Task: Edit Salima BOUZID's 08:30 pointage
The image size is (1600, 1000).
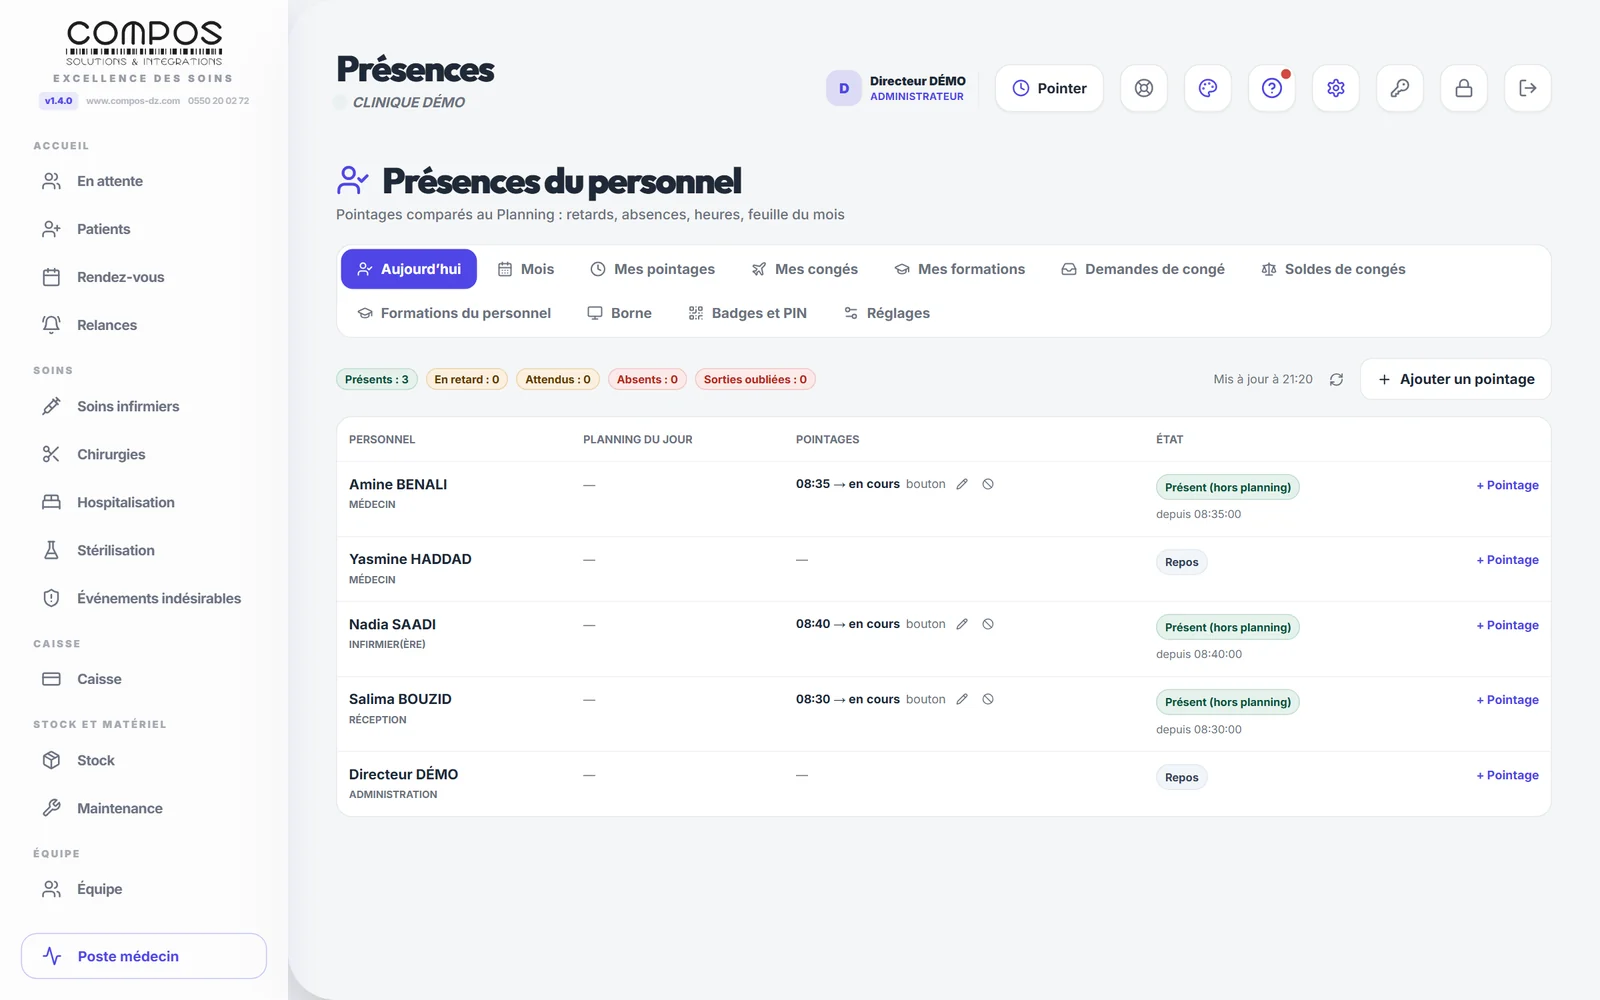Action: click(x=962, y=699)
